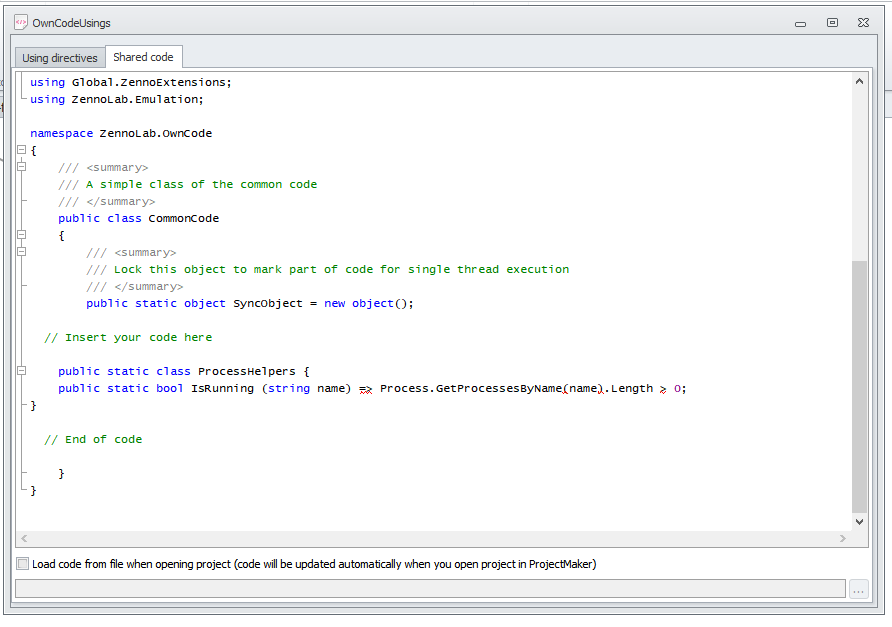Minimize the OwnCodeUsings window

pos(800,23)
